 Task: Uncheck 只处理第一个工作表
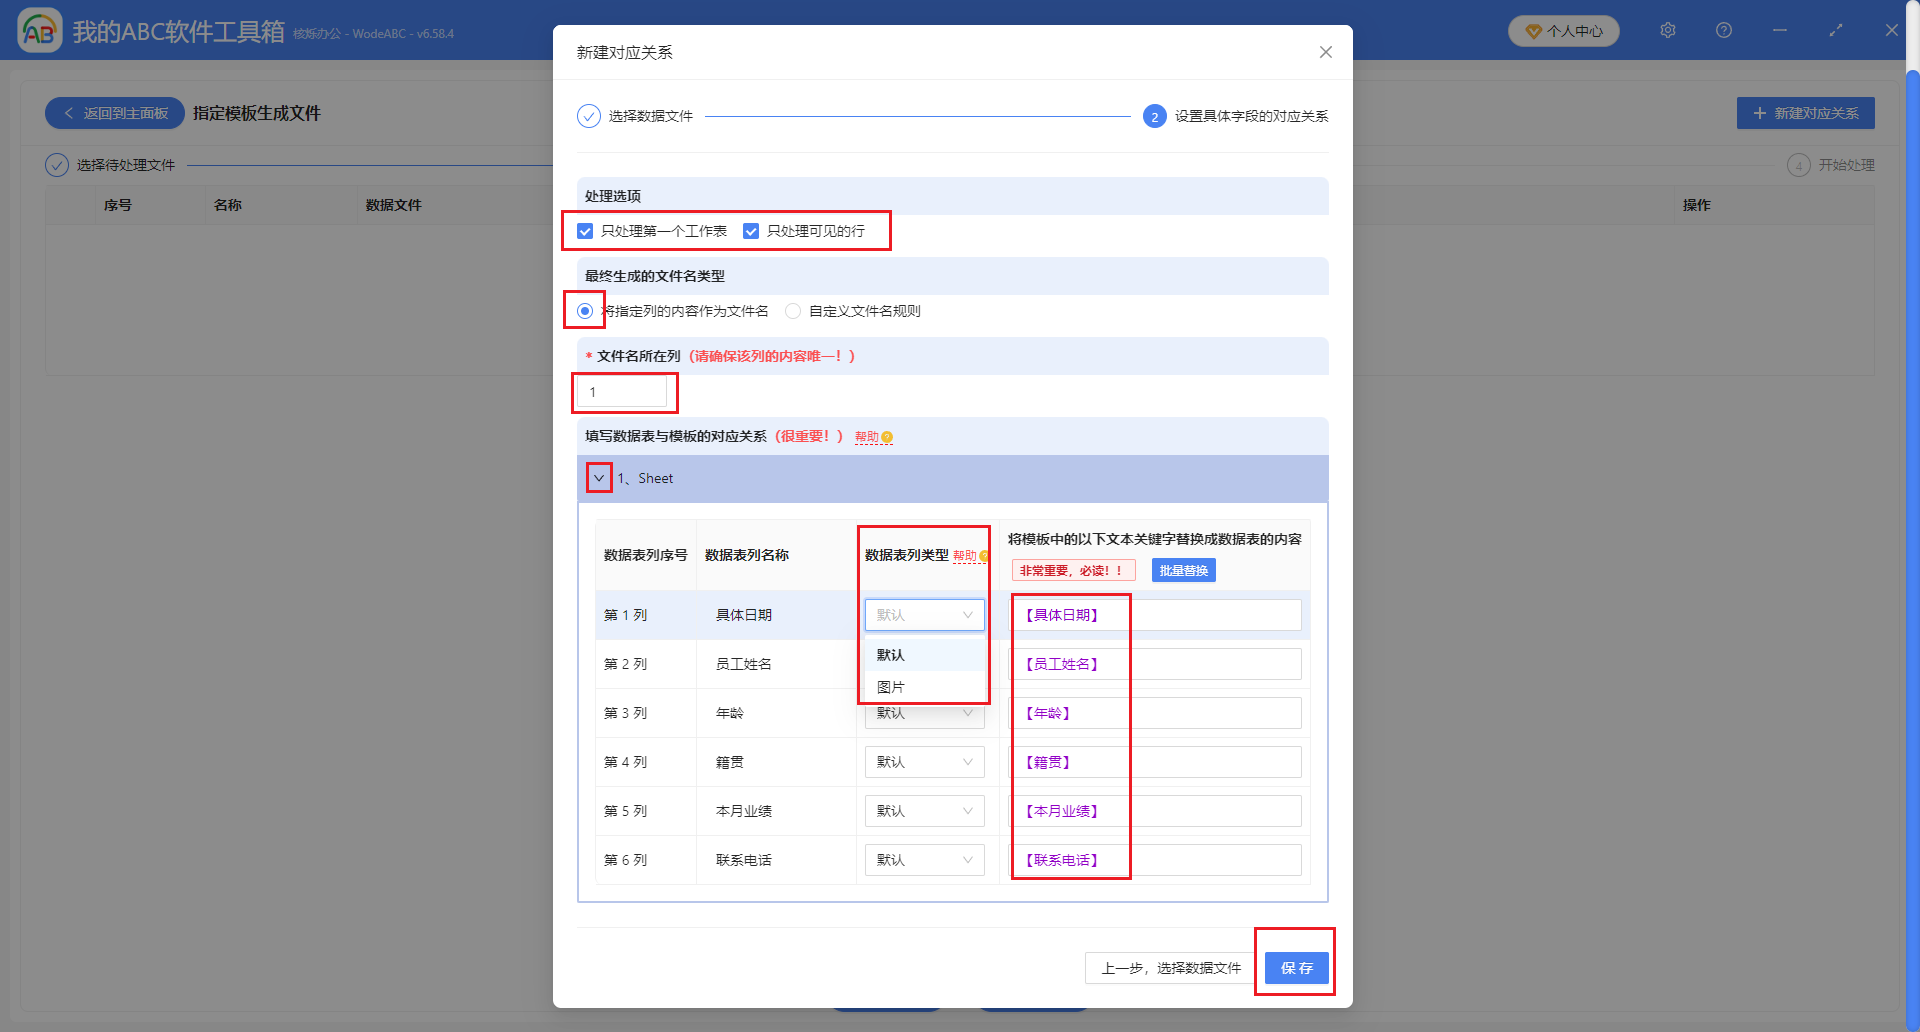(x=584, y=230)
